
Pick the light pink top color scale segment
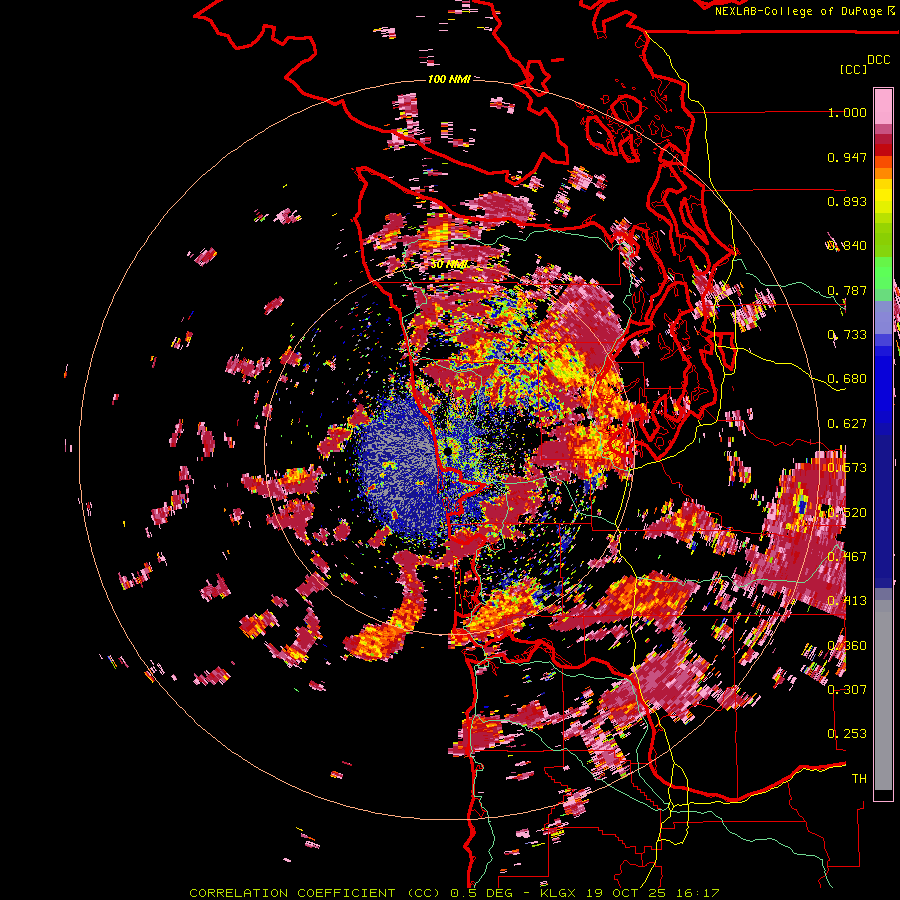point(883,106)
